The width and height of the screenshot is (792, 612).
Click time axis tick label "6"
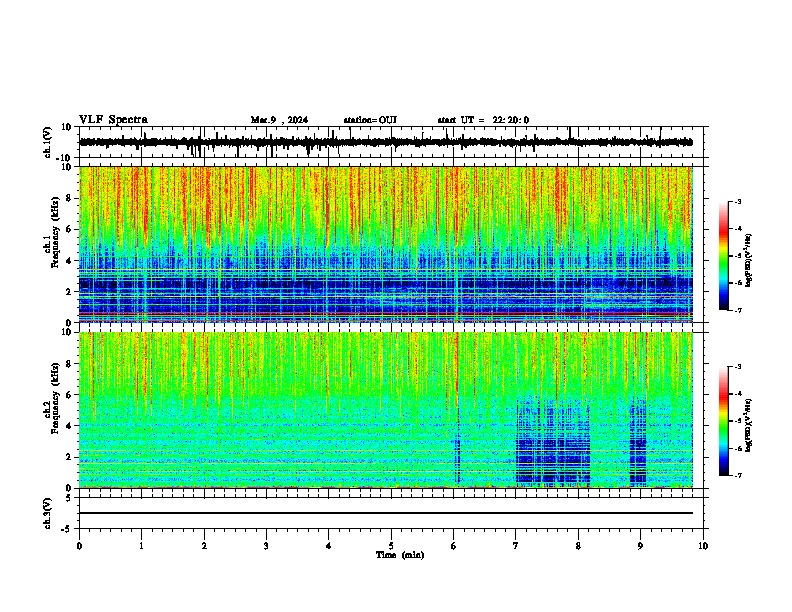click(x=454, y=546)
